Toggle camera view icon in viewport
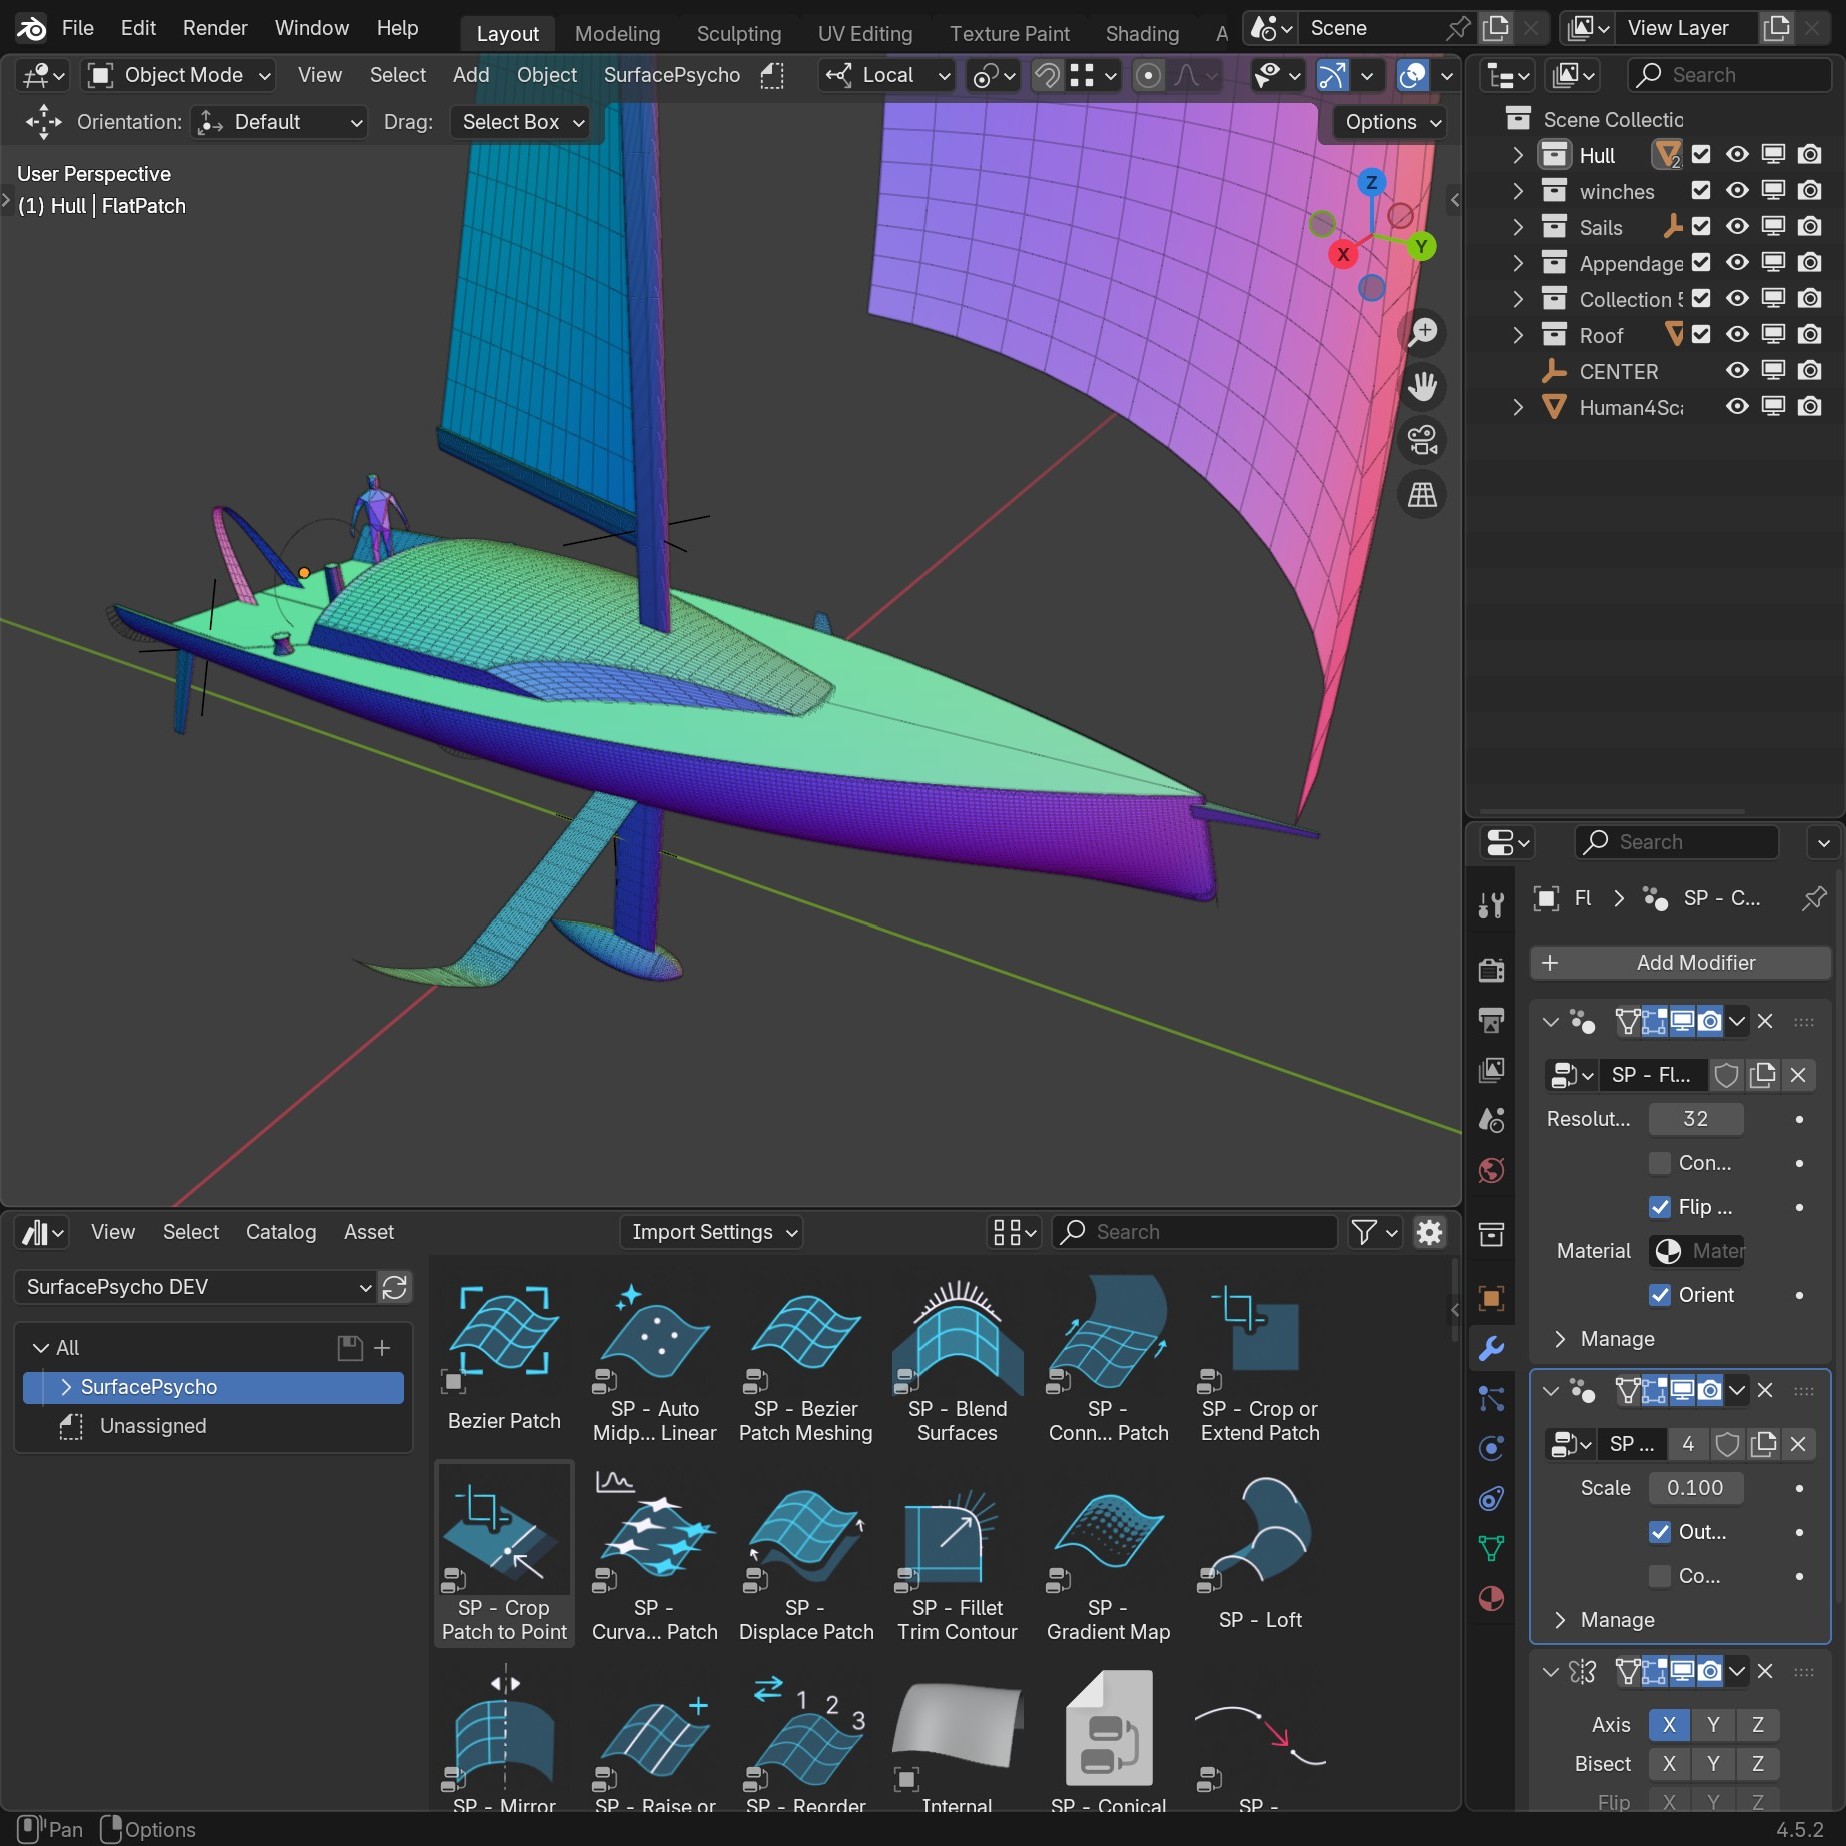The height and width of the screenshot is (1846, 1846). click(x=1422, y=440)
